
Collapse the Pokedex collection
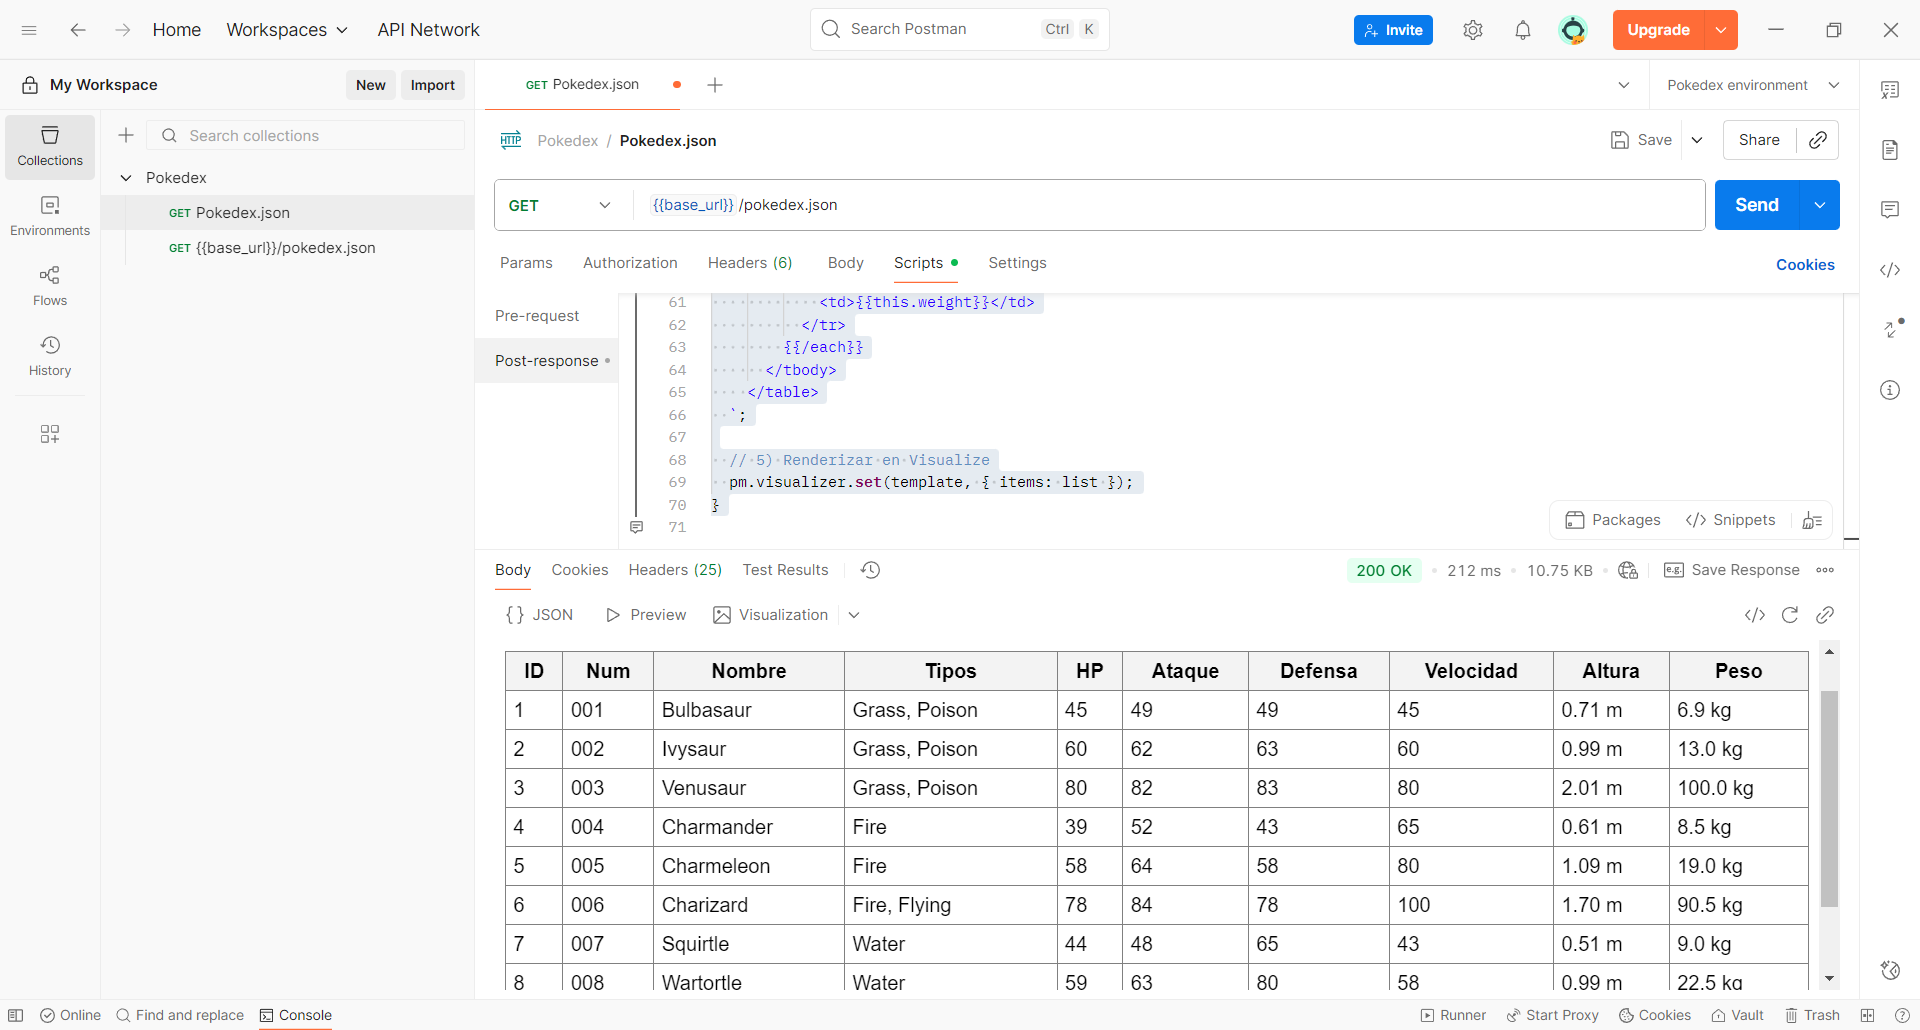click(x=126, y=178)
